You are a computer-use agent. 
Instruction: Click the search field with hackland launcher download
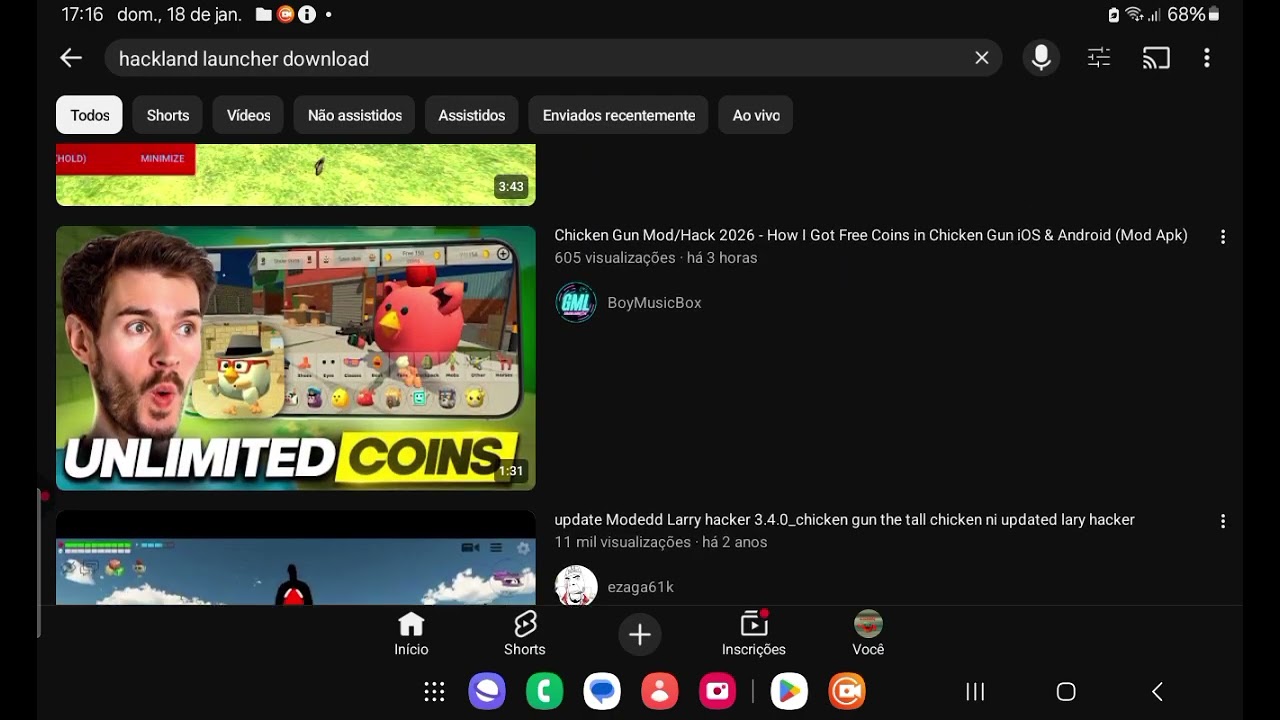553,58
